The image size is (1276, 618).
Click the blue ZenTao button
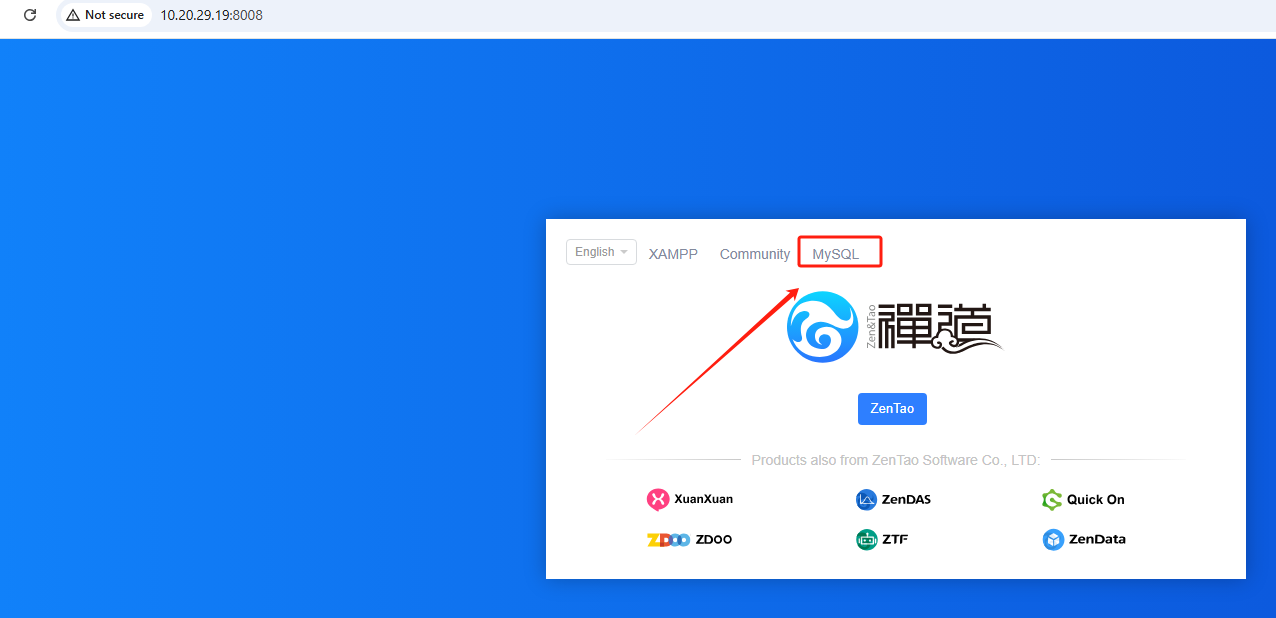(x=892, y=409)
